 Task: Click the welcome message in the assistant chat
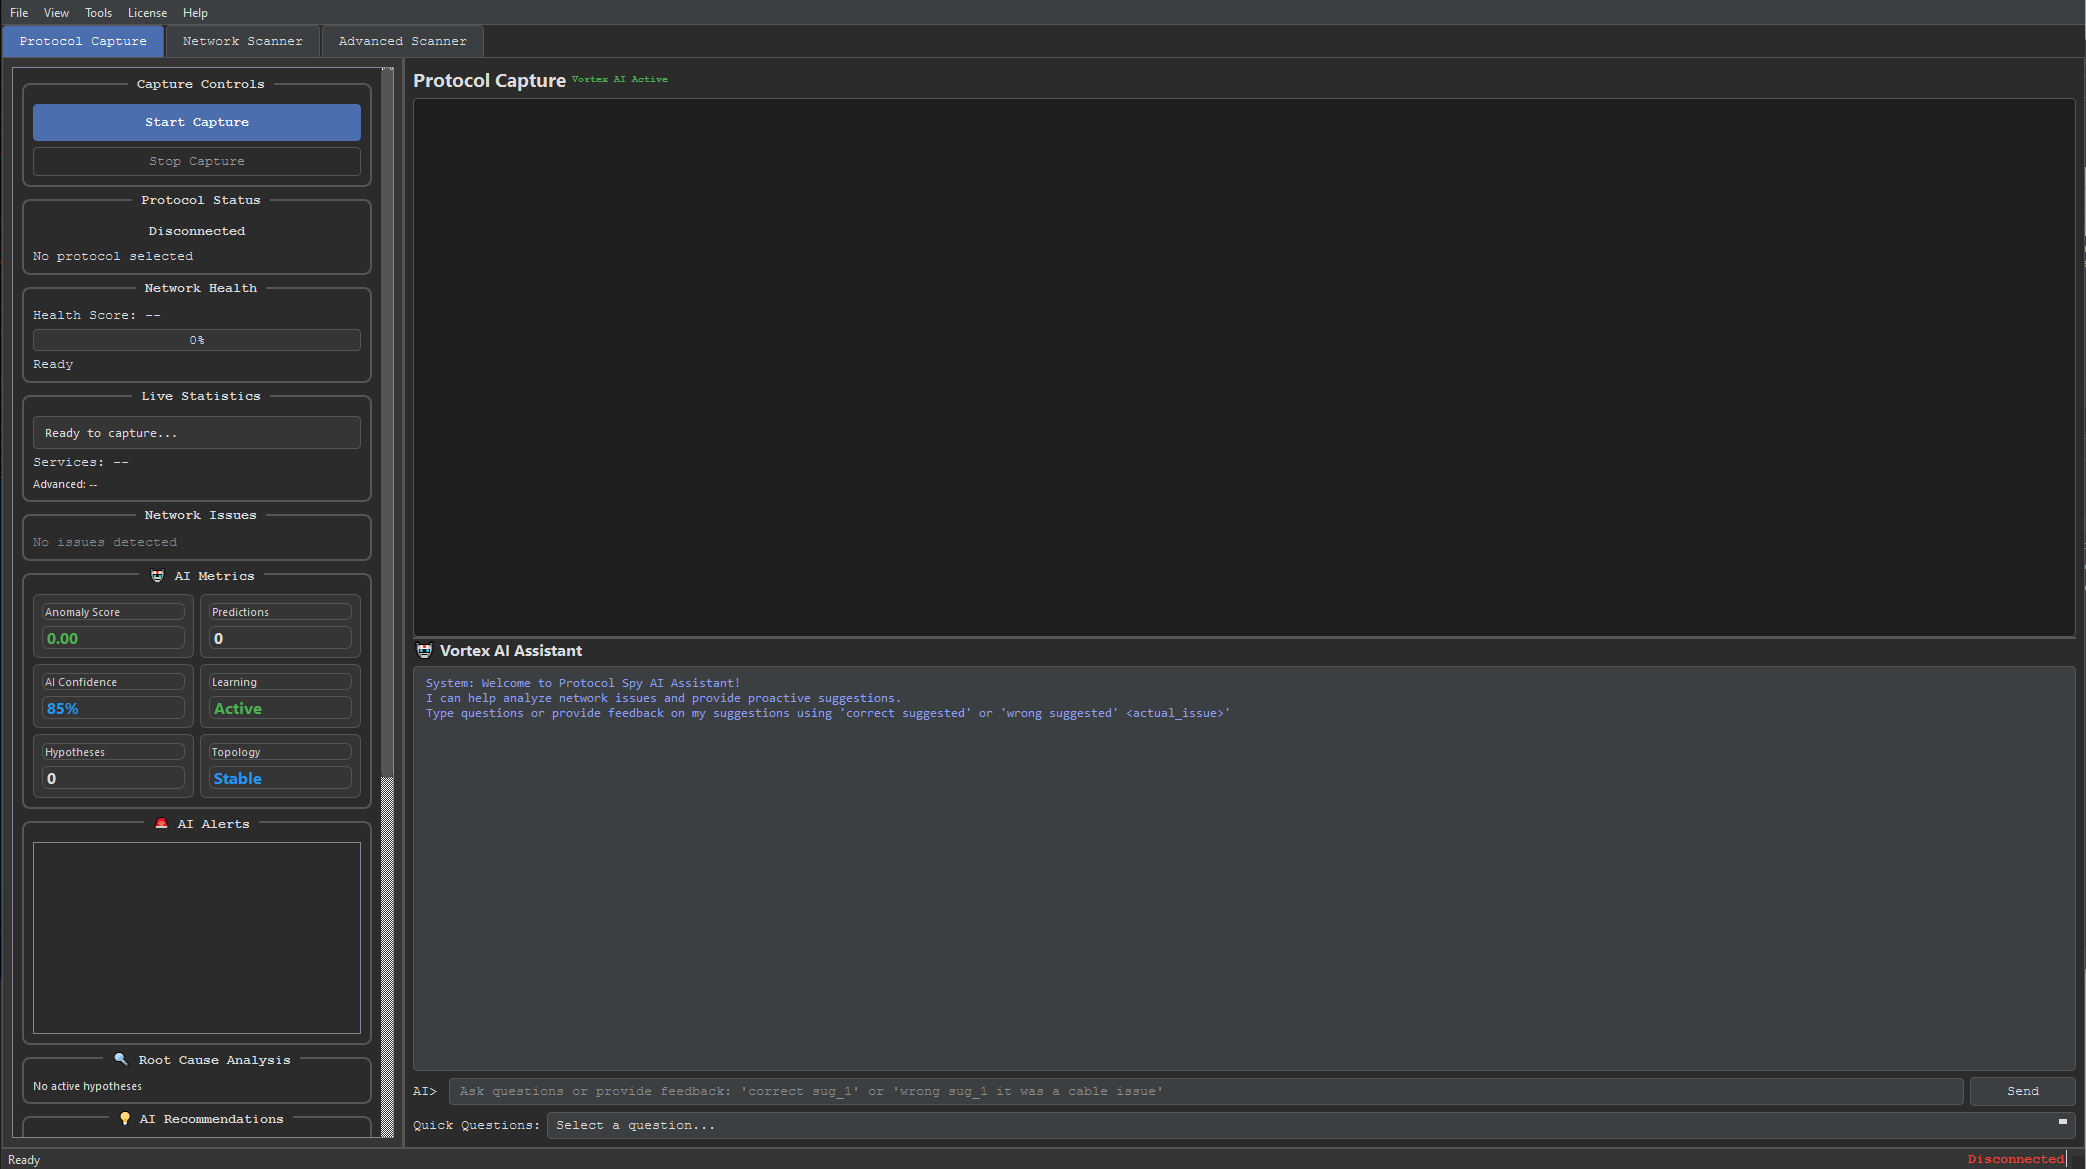pyautogui.click(x=828, y=698)
